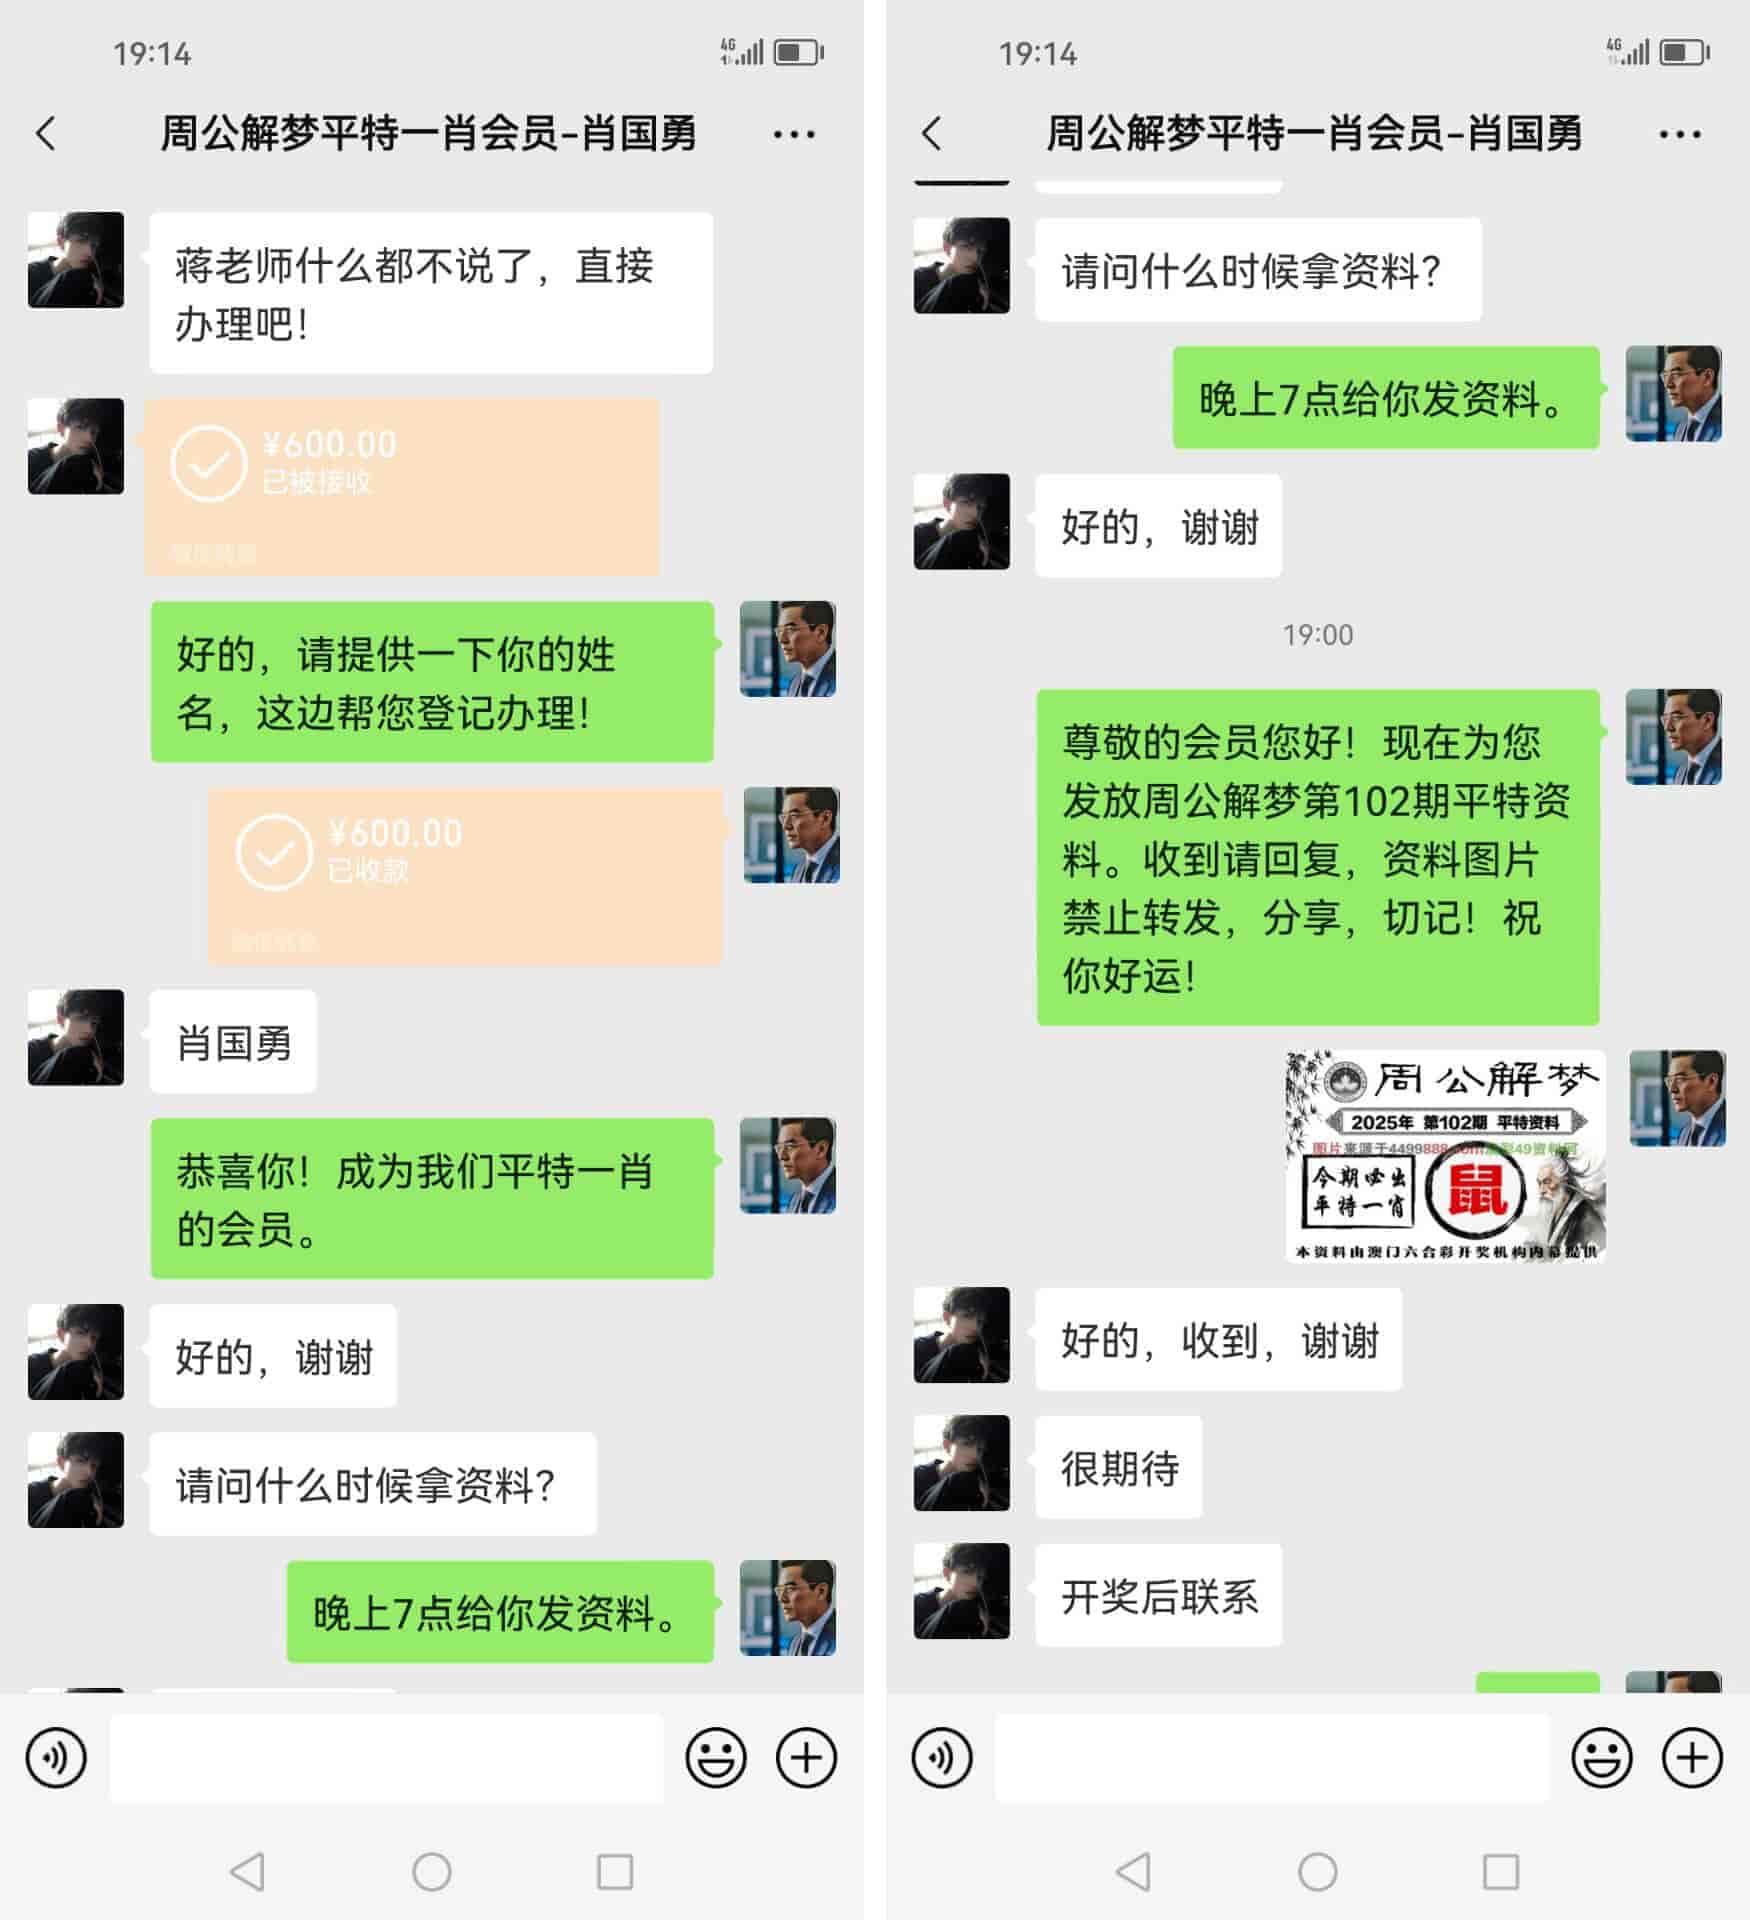Viewport: 1750px width, 1920px height.
Task: Open the three-dot menu in right chat
Action: pyautogui.click(x=1680, y=134)
